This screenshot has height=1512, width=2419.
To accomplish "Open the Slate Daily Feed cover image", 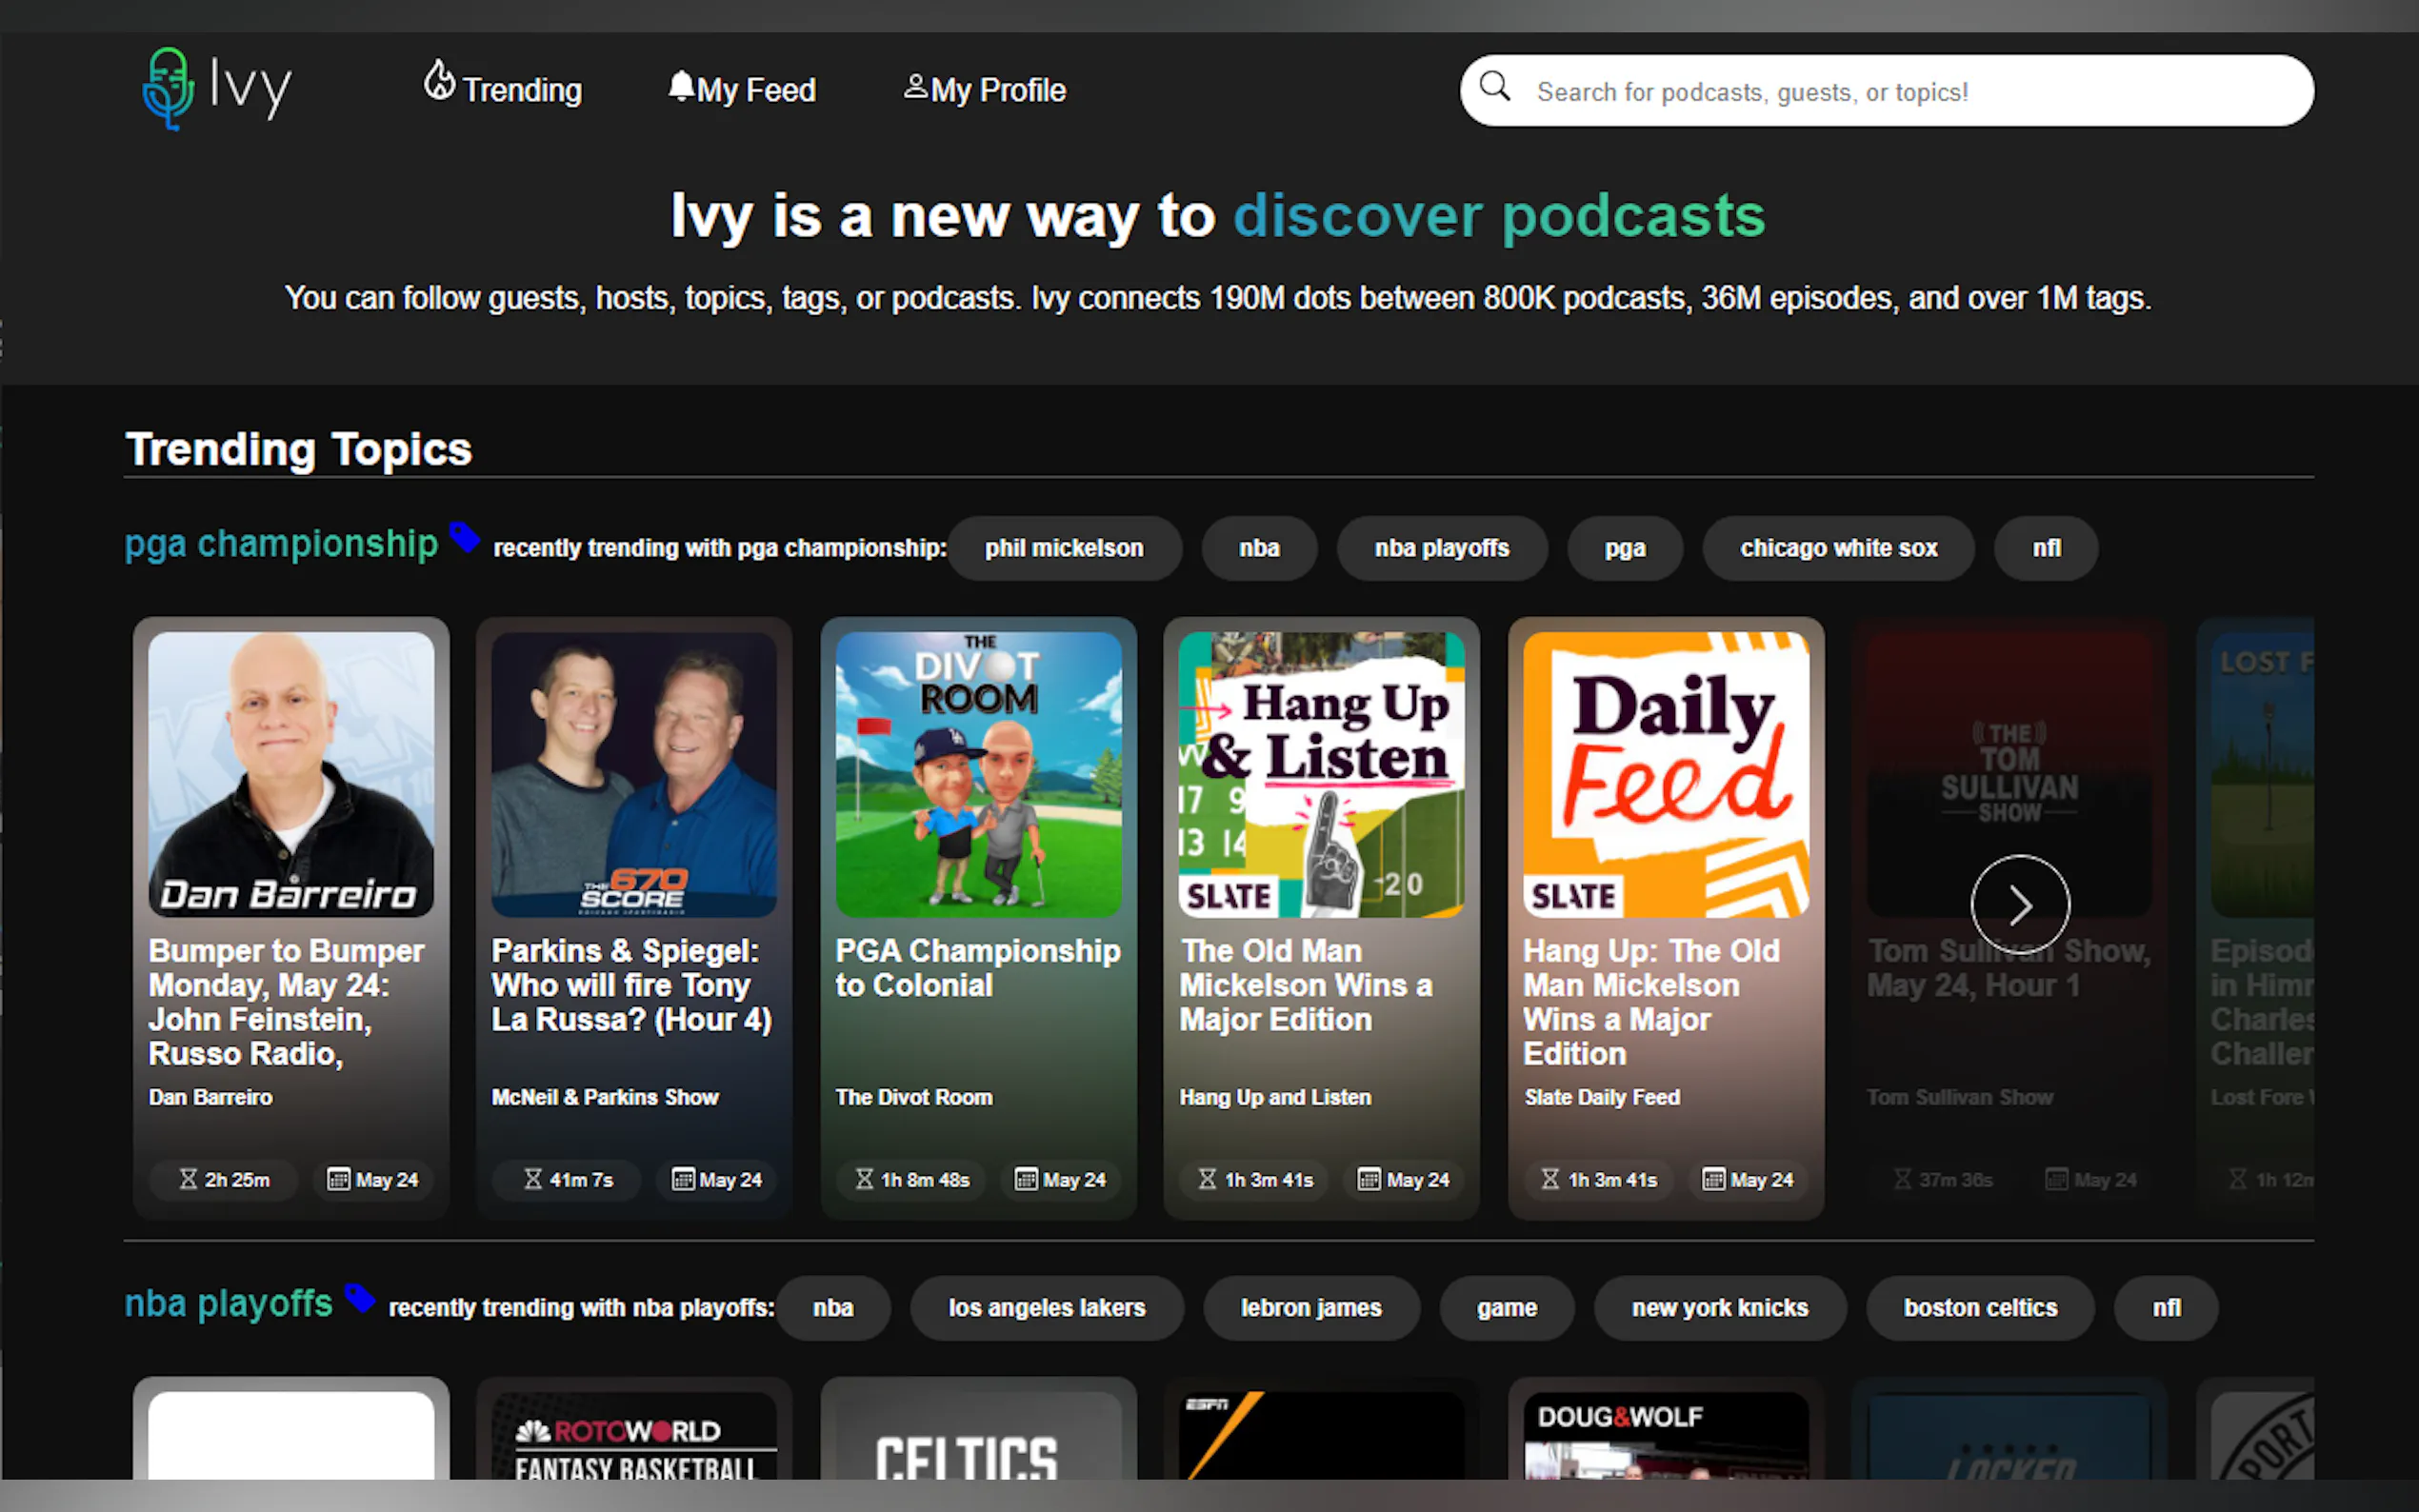I will pos(1665,774).
